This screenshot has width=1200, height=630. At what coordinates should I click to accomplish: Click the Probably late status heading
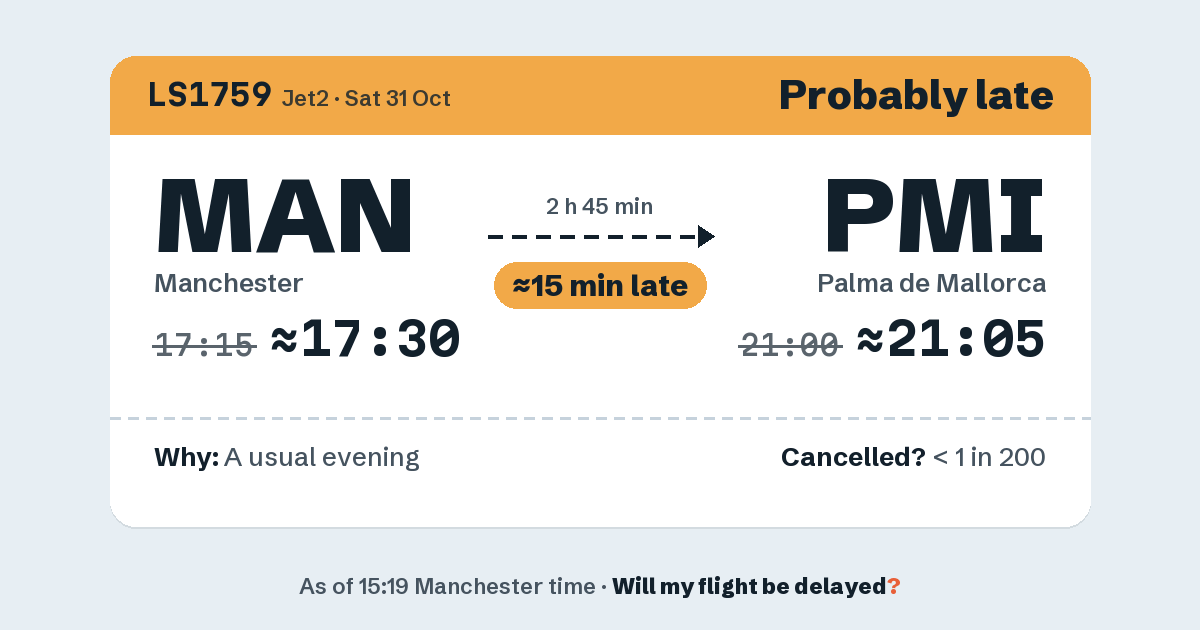(x=916, y=96)
